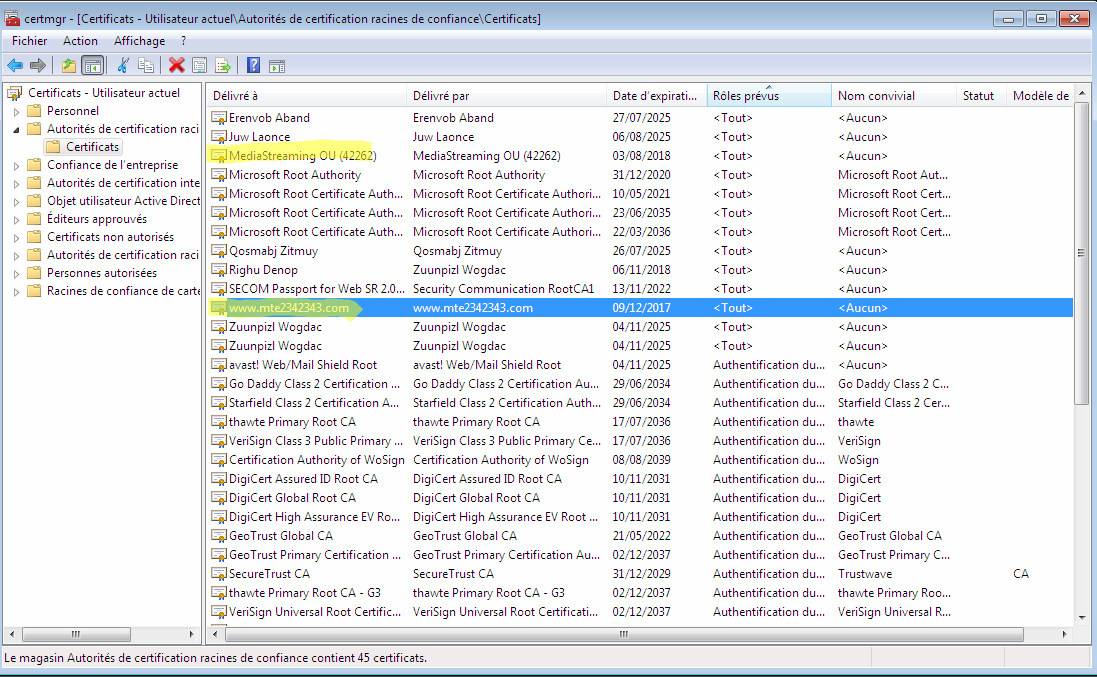Screen dimensions: 1097x677
Task: Click certificate icon beside Certification Authority of WoSign
Action: pyautogui.click(x=219, y=459)
